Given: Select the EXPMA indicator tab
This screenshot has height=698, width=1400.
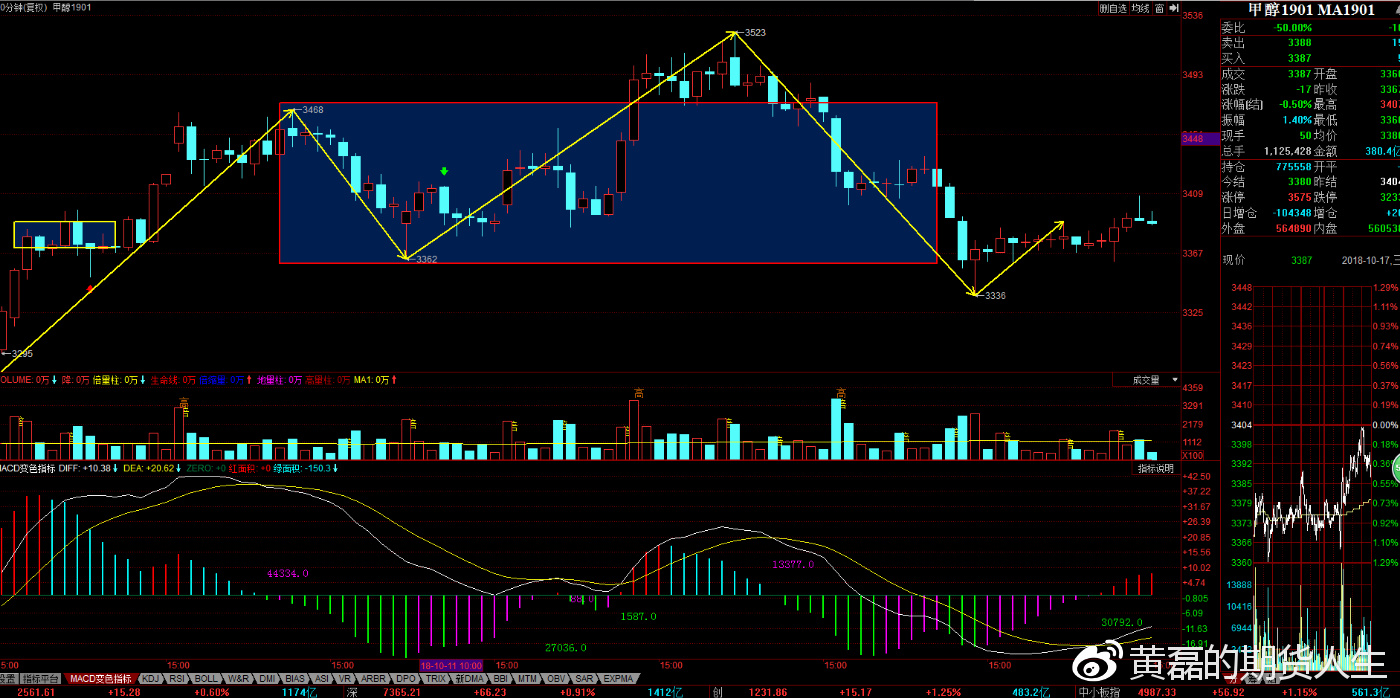Looking at the screenshot, I should tap(618, 678).
